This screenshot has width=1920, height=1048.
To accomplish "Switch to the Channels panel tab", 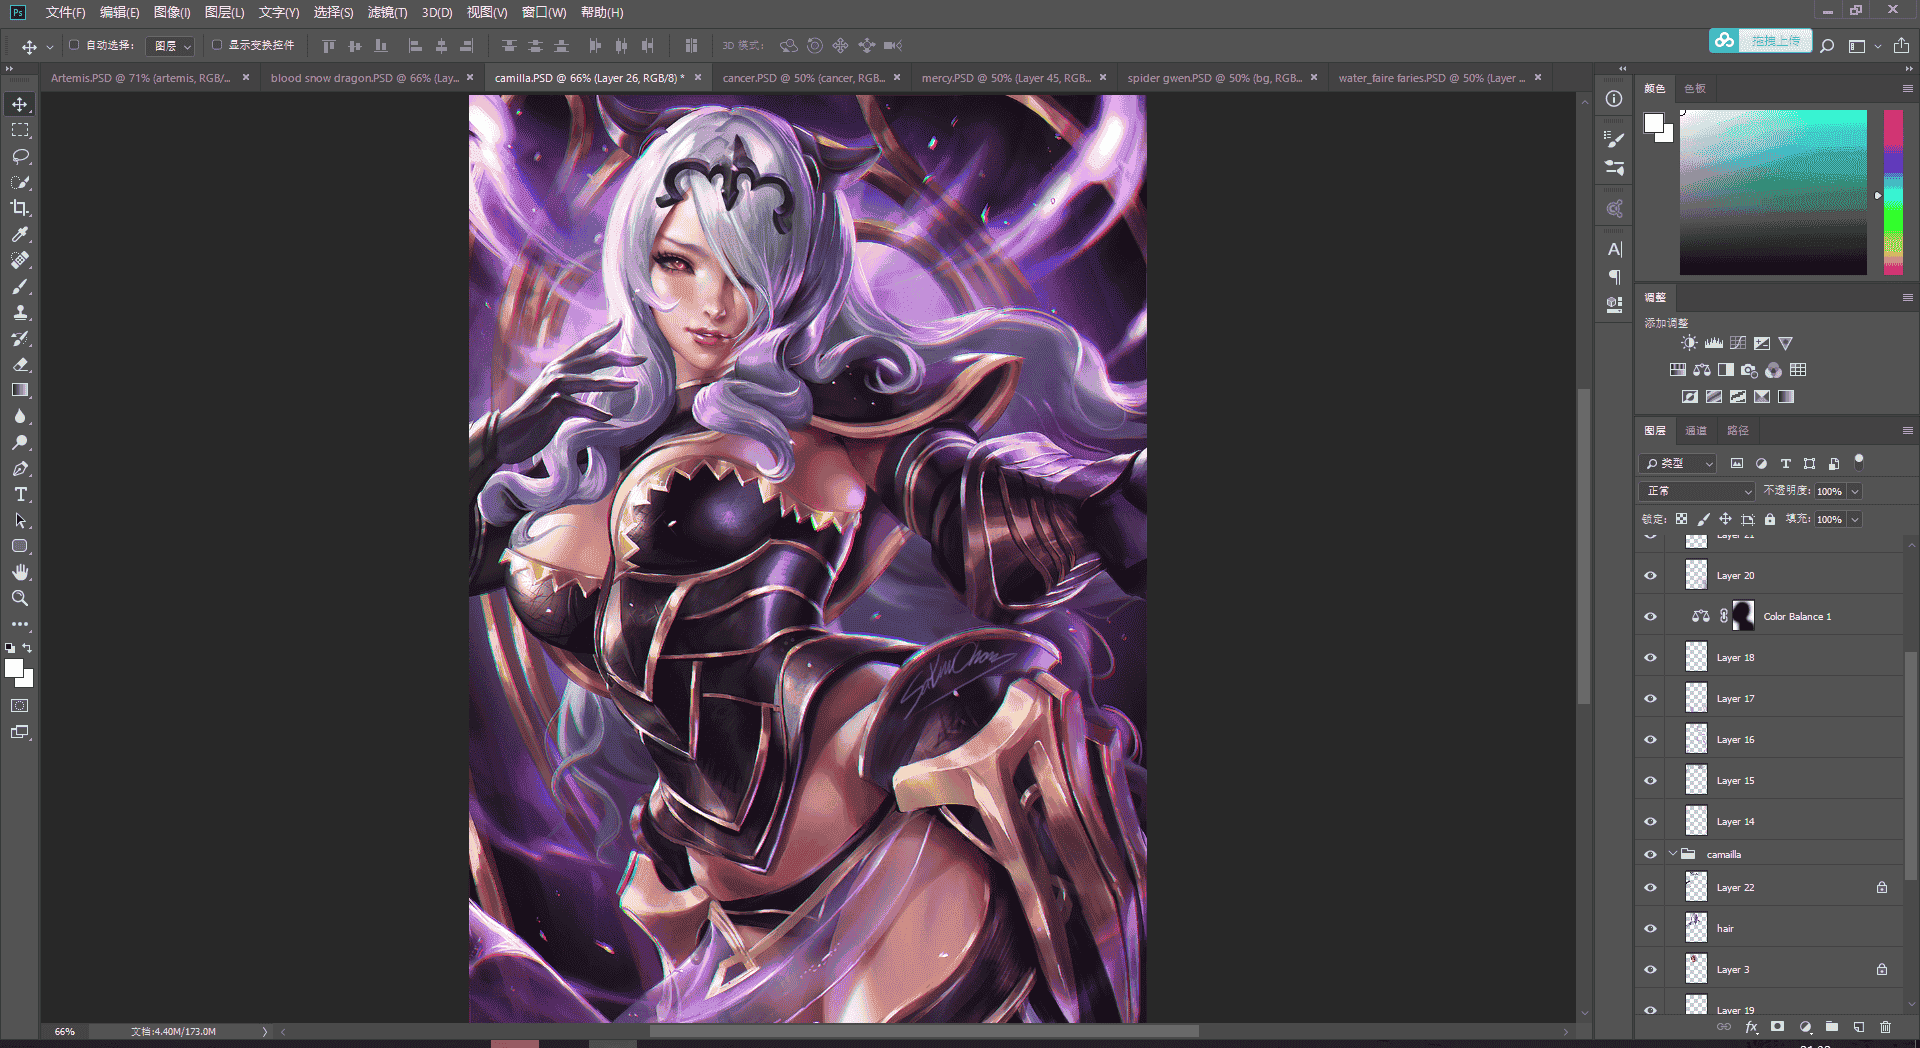I will click(1696, 430).
